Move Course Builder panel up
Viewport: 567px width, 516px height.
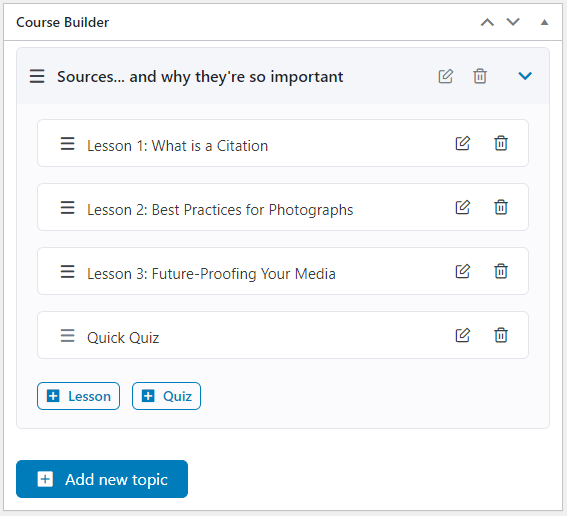point(487,22)
